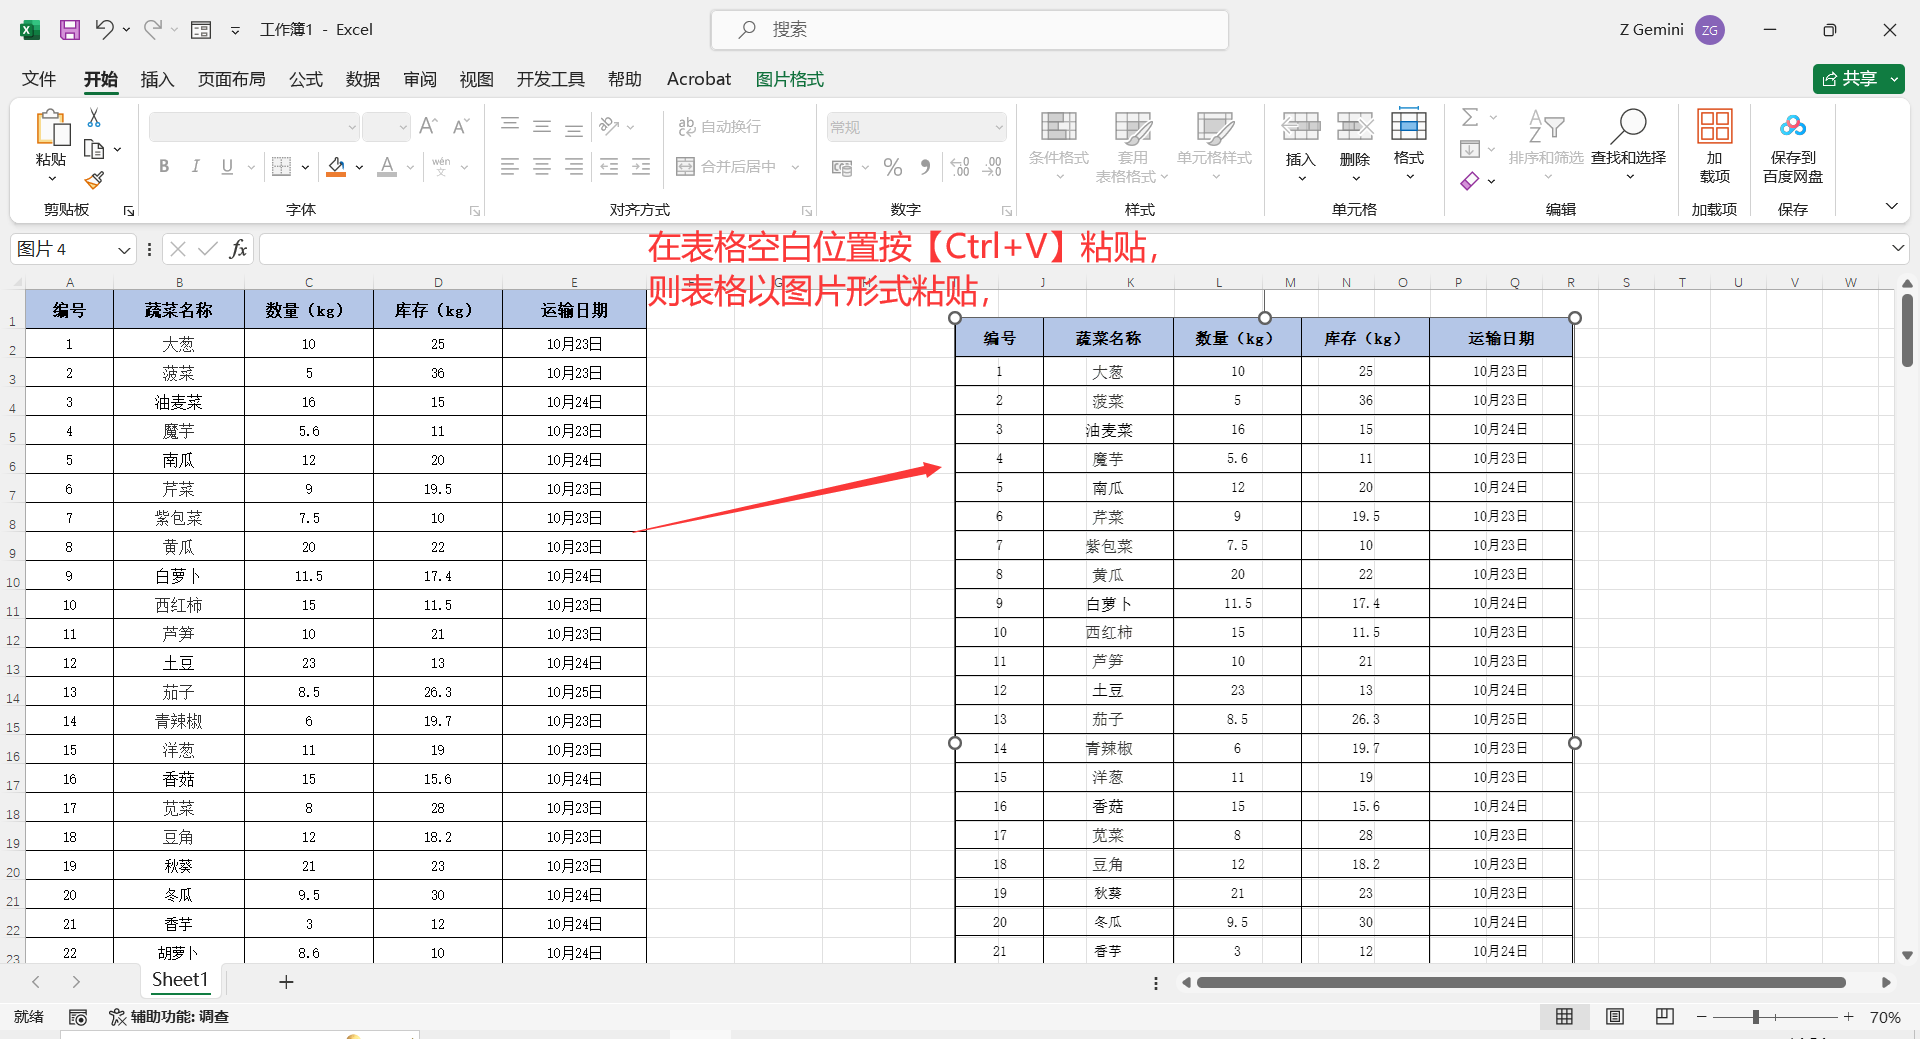Click Save to Baidu Netdisk icon
This screenshot has height=1039, width=1920.
[x=1793, y=126]
